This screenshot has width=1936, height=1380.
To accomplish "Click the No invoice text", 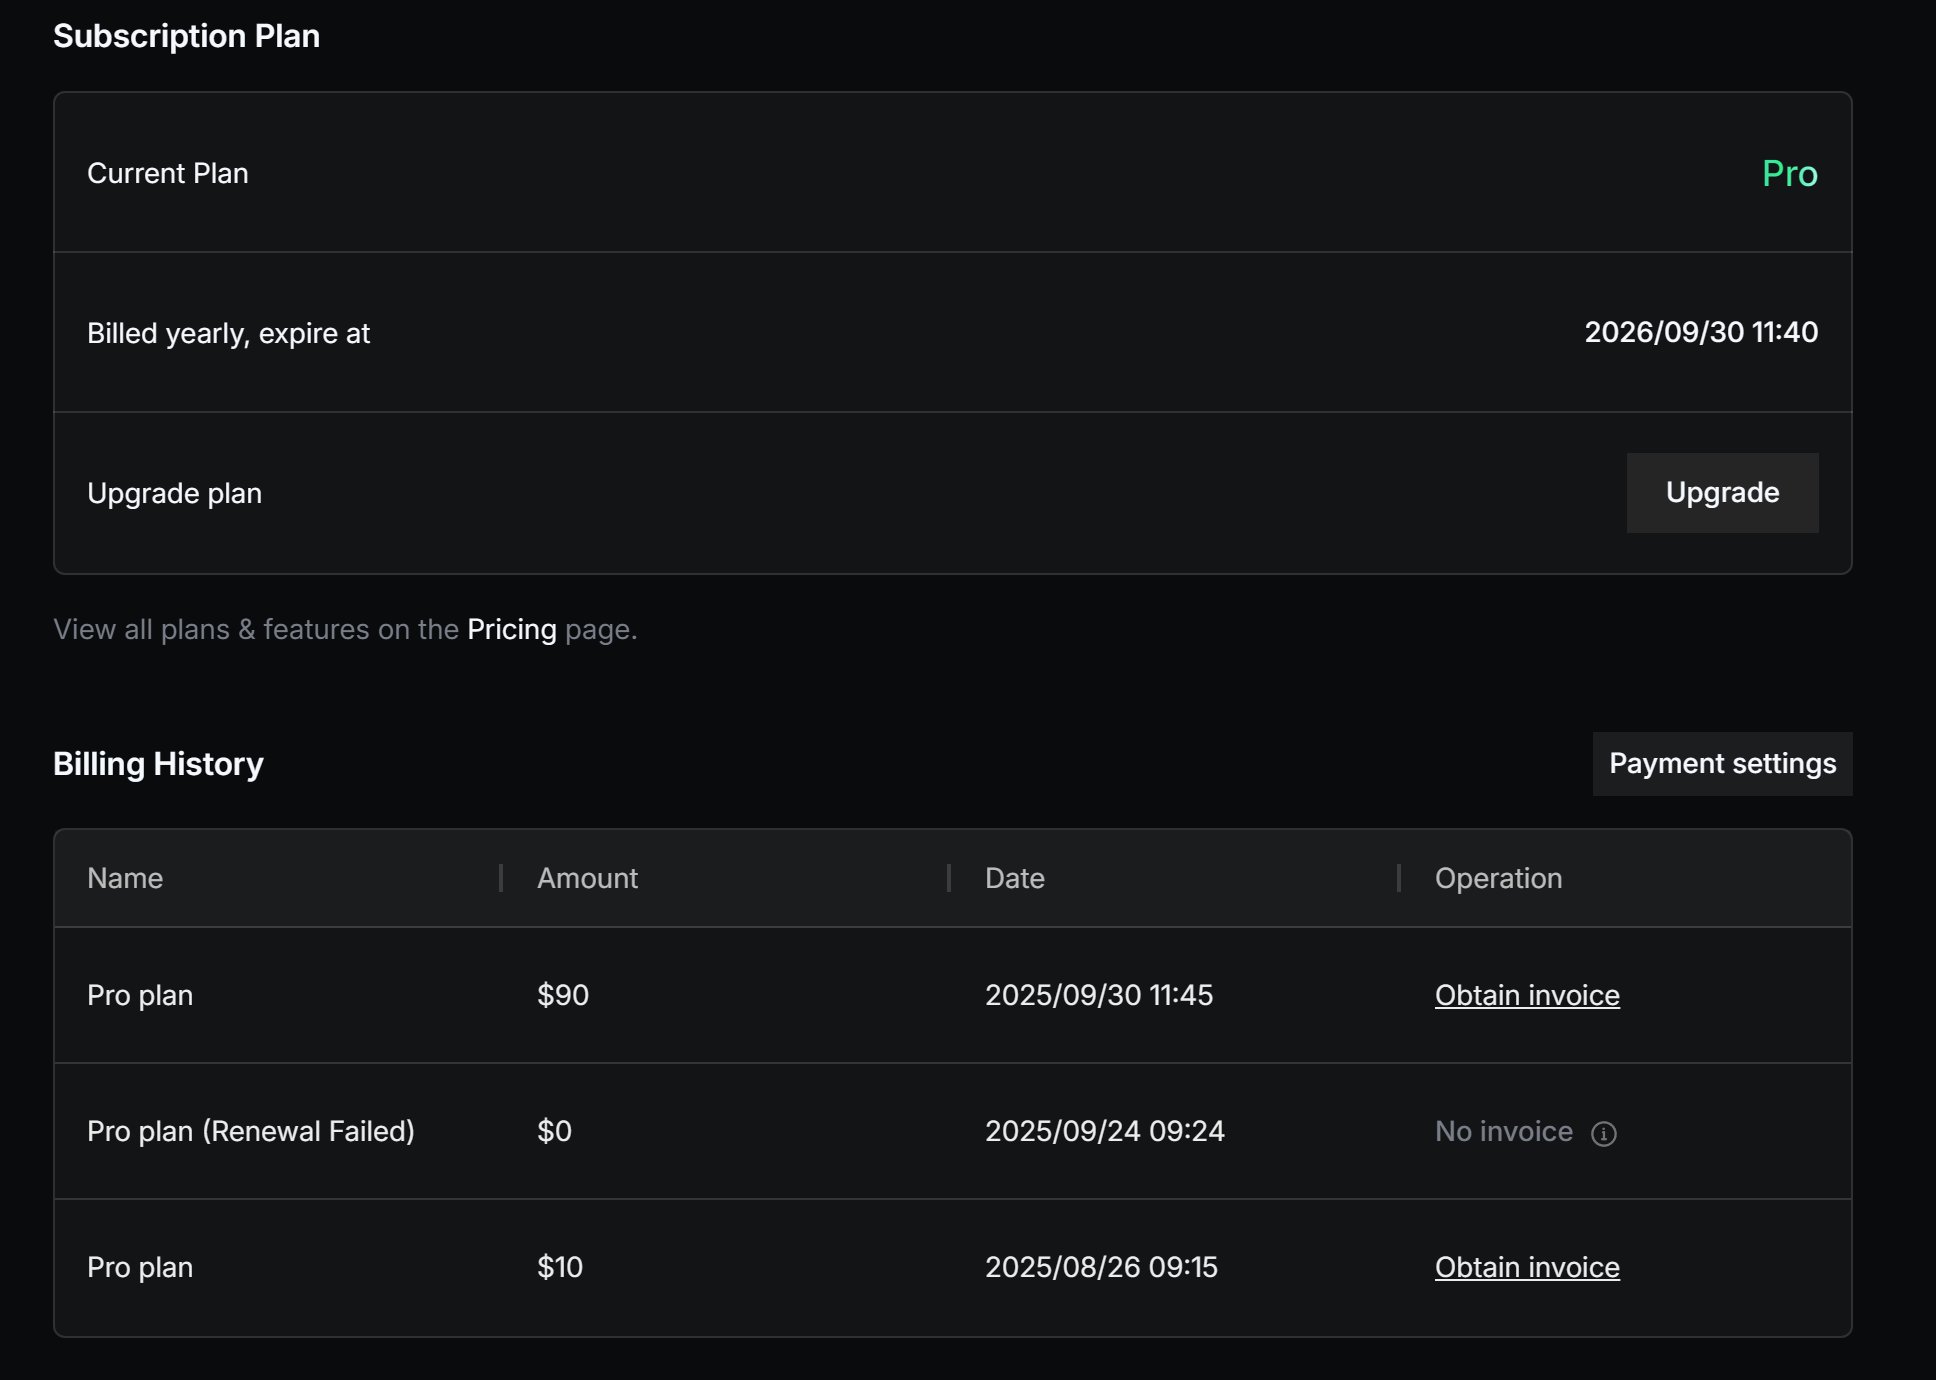I will (1503, 1131).
